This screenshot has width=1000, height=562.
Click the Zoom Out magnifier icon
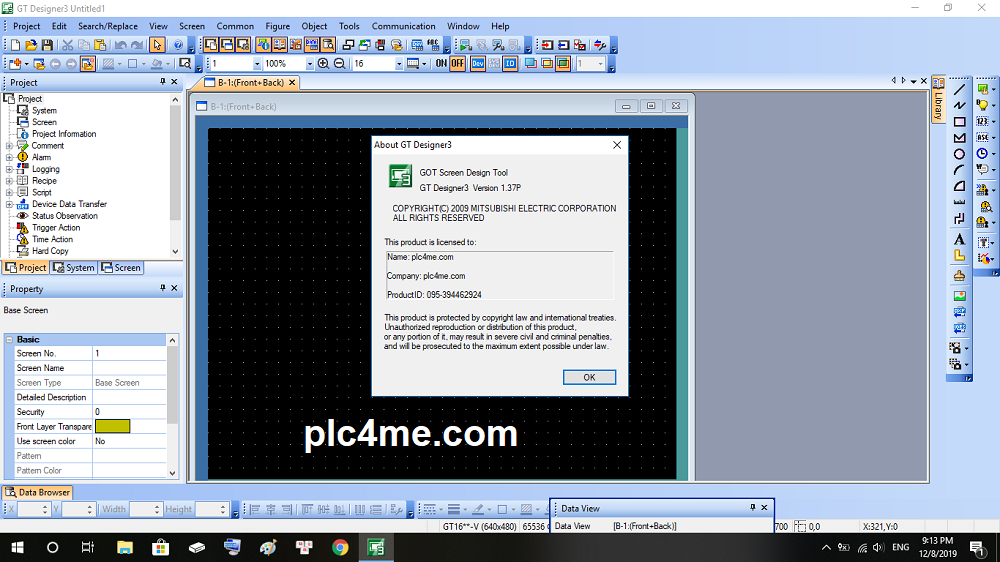[x=339, y=63]
